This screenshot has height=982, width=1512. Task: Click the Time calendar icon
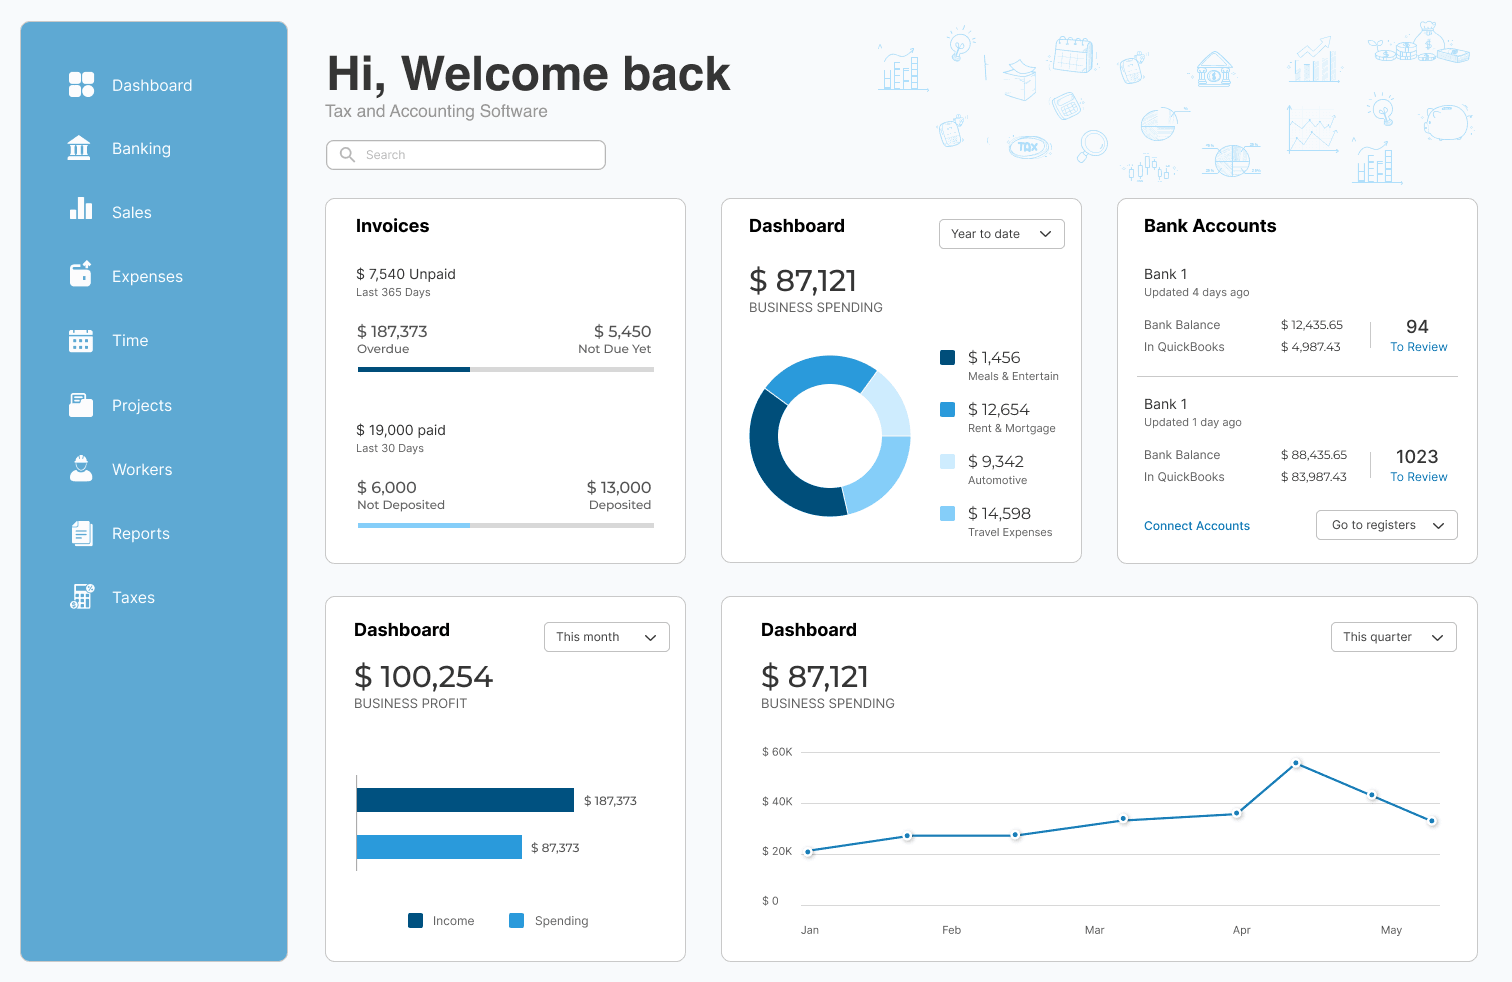point(81,340)
